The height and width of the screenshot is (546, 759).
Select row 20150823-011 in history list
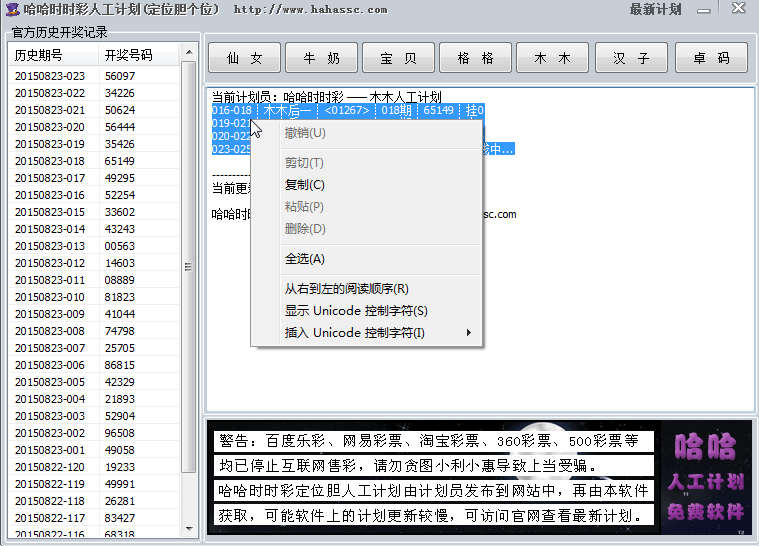click(x=94, y=280)
